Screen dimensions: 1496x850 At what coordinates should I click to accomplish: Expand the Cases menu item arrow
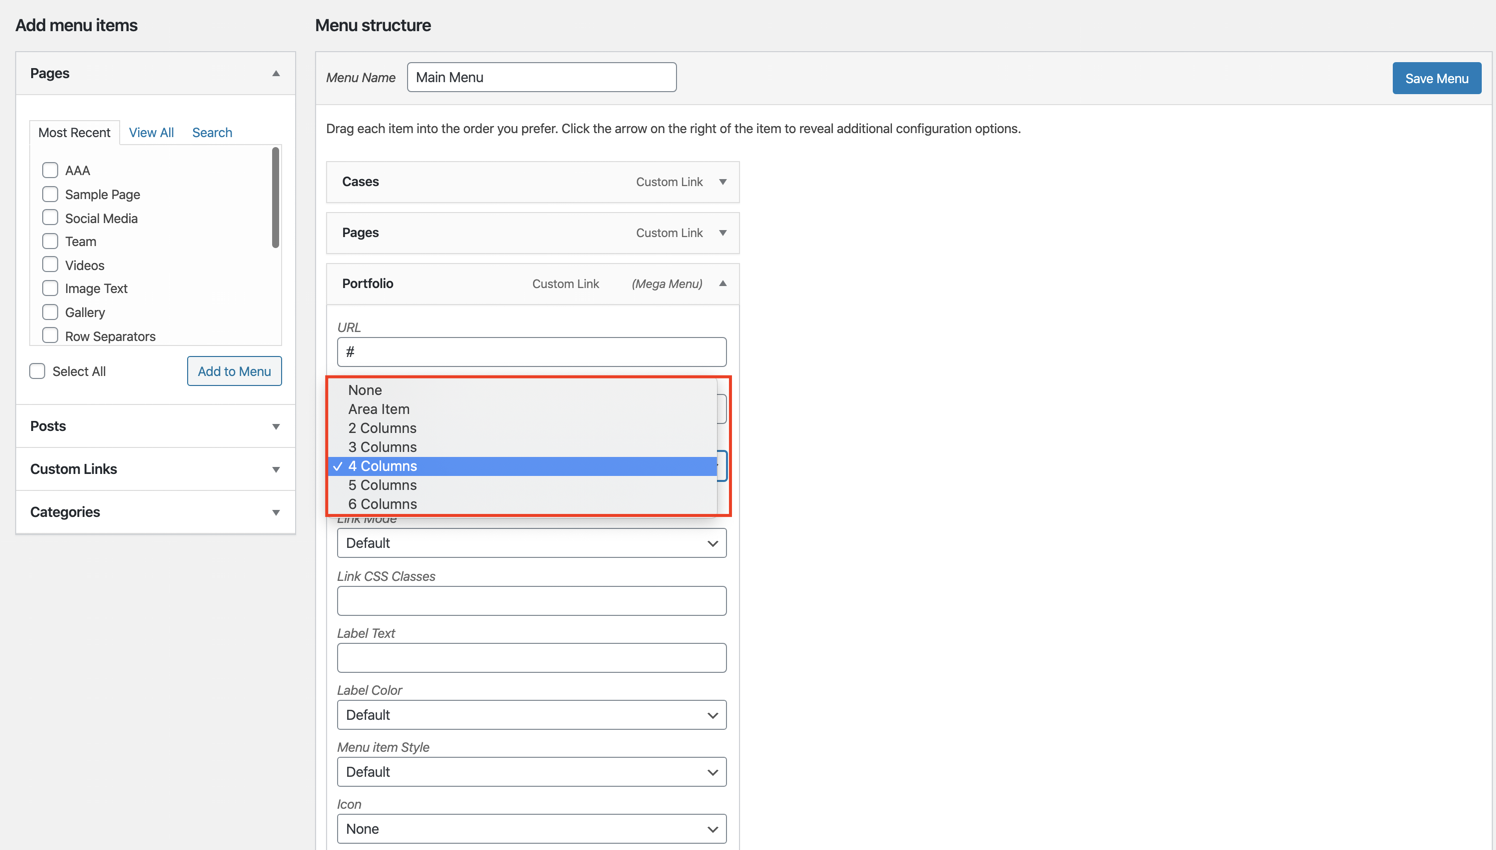click(x=723, y=182)
